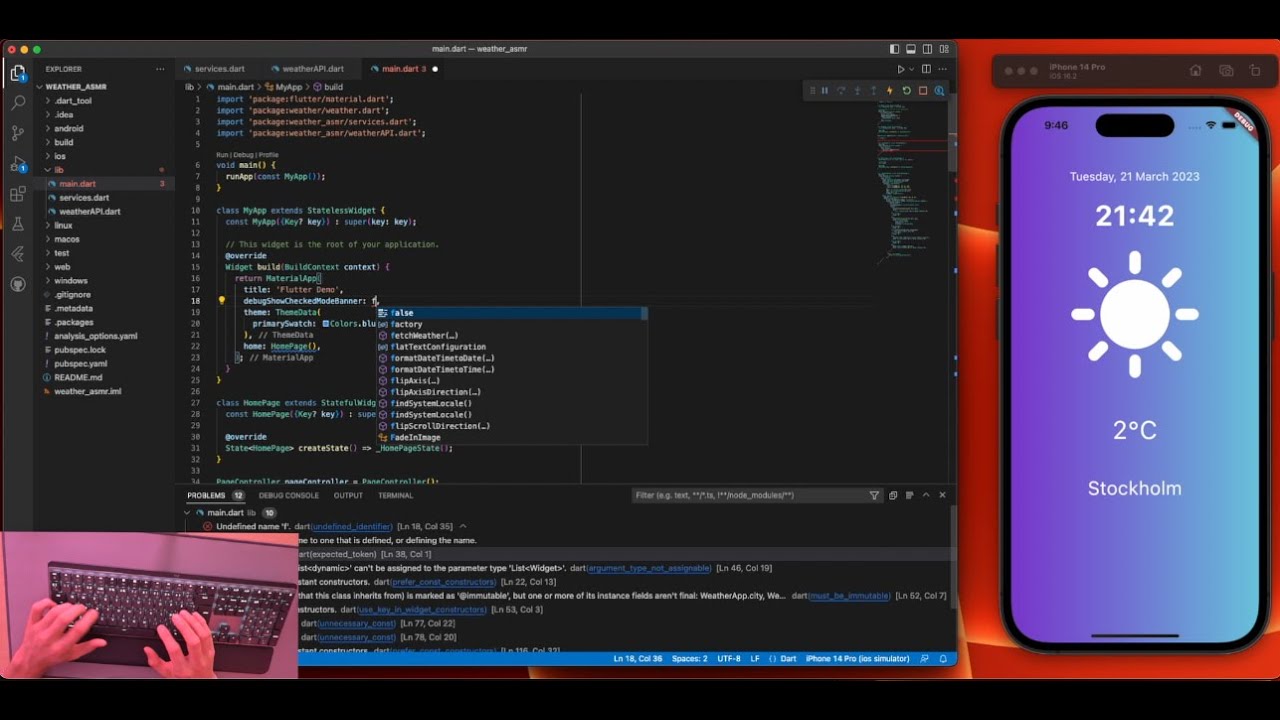The image size is (1280, 720).
Task: Click the Explorer more actions ellipsis
Action: pyautogui.click(x=160, y=69)
